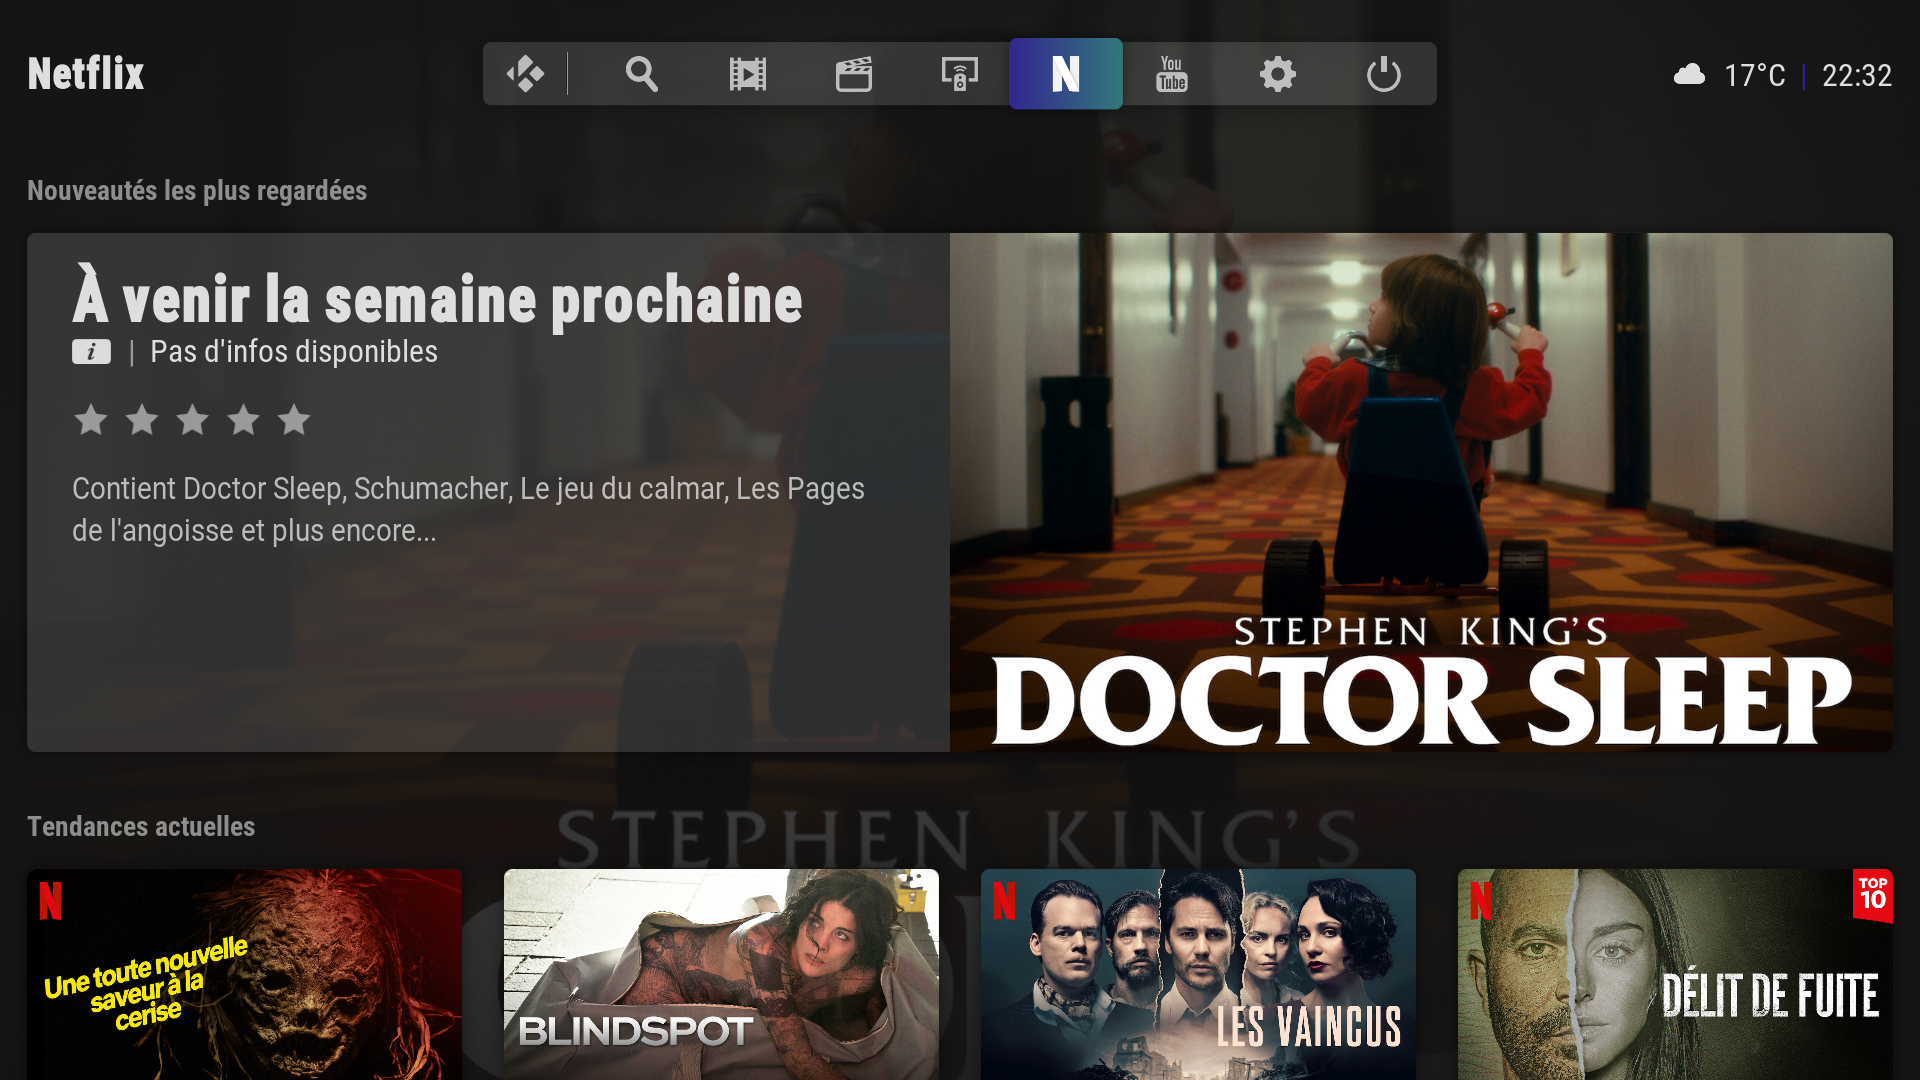The height and width of the screenshot is (1080, 1920).
Task: Select the Les Vaincus poster
Action: 1200,975
